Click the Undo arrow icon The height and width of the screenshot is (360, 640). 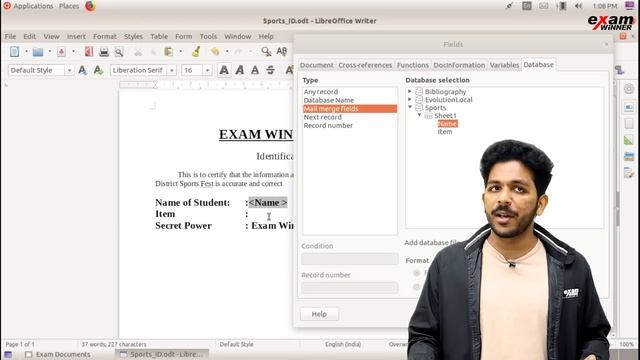pyautogui.click(x=215, y=51)
